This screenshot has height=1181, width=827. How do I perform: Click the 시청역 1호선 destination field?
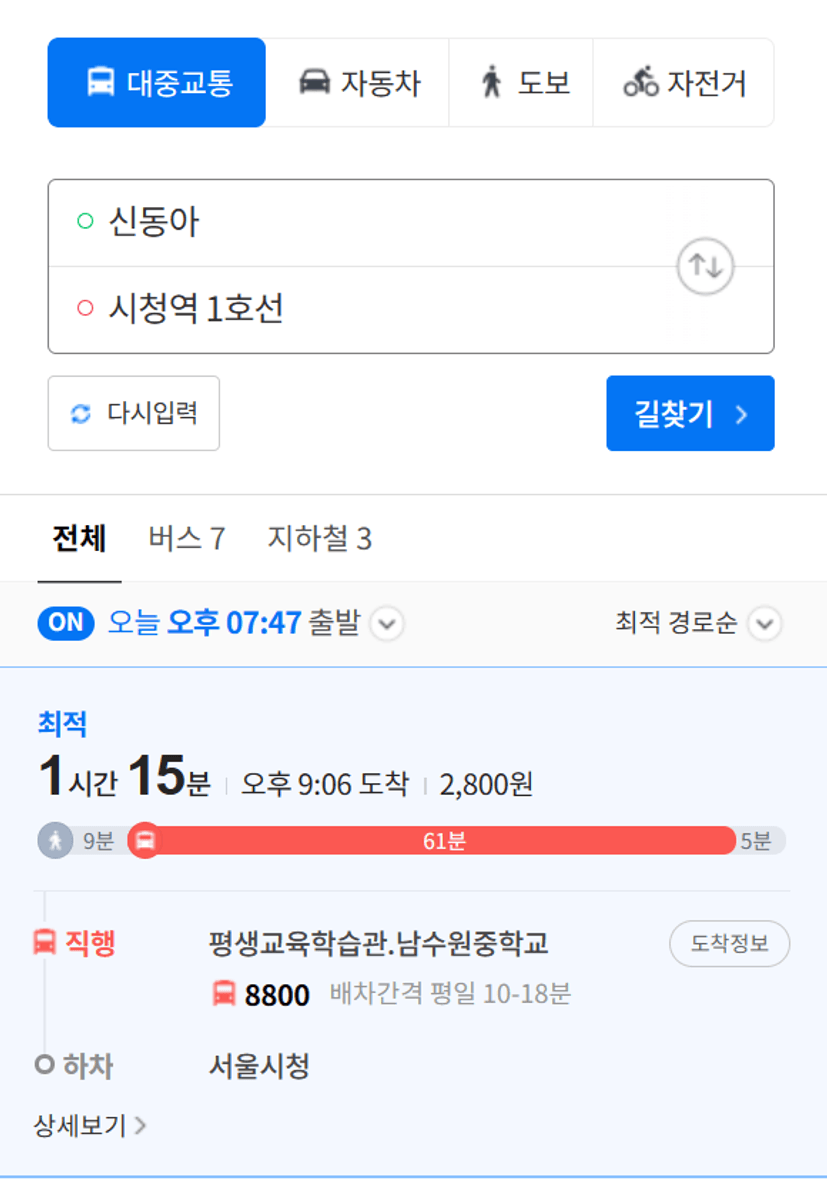pos(411,309)
